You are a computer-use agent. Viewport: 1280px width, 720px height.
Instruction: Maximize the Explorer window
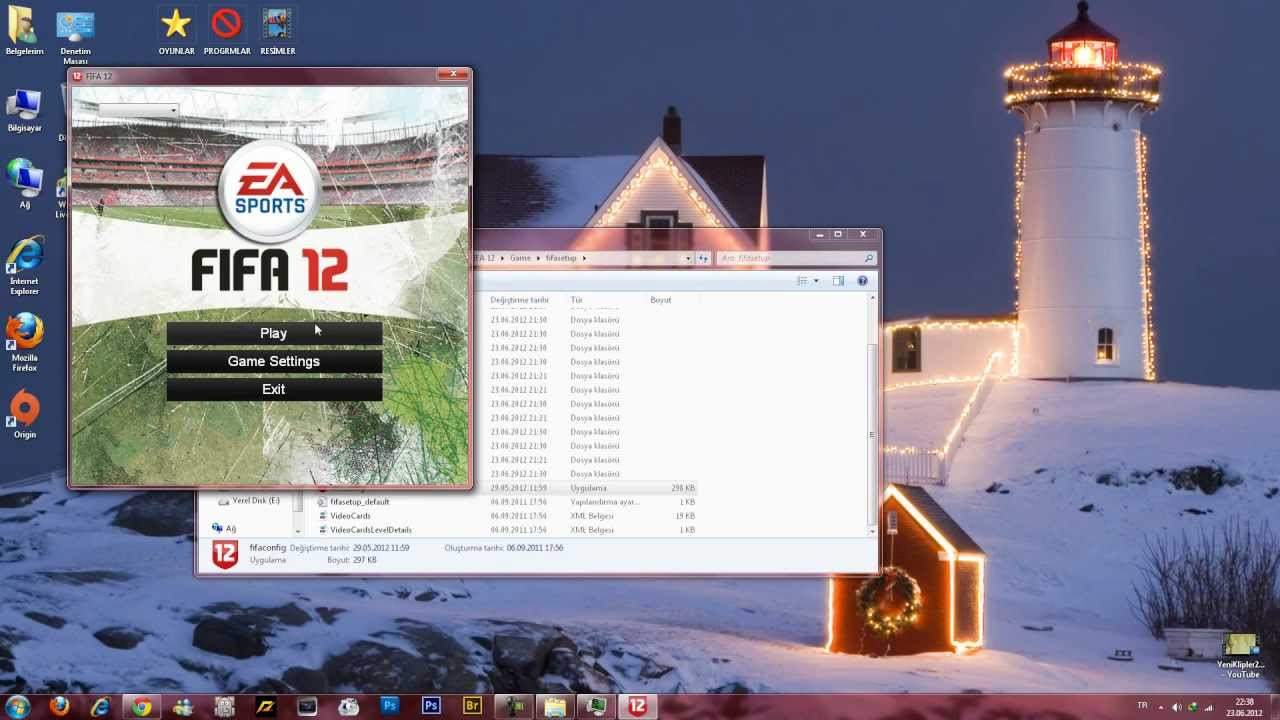pos(838,234)
